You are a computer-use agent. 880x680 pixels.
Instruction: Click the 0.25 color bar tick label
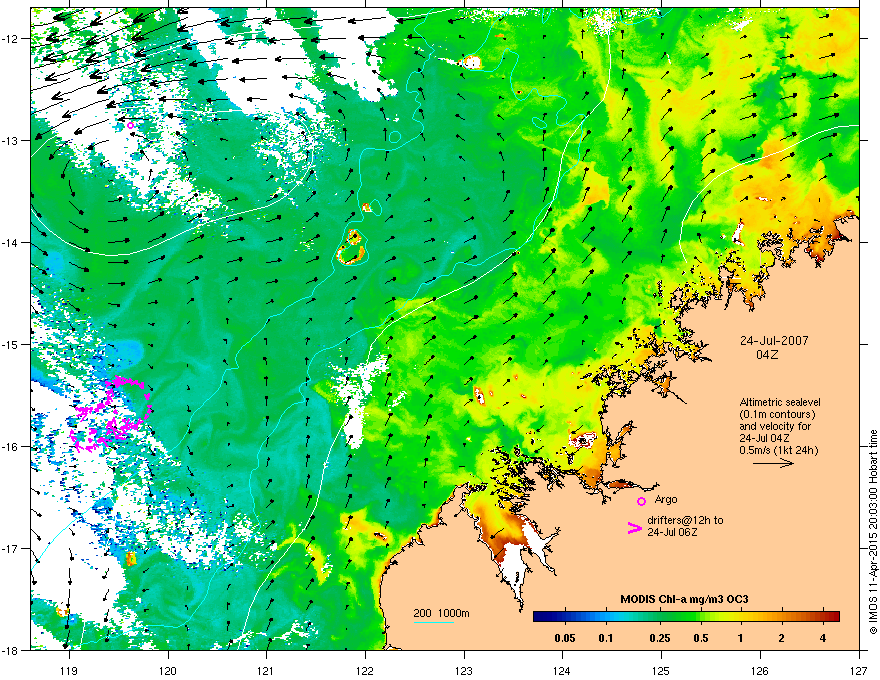660,638
